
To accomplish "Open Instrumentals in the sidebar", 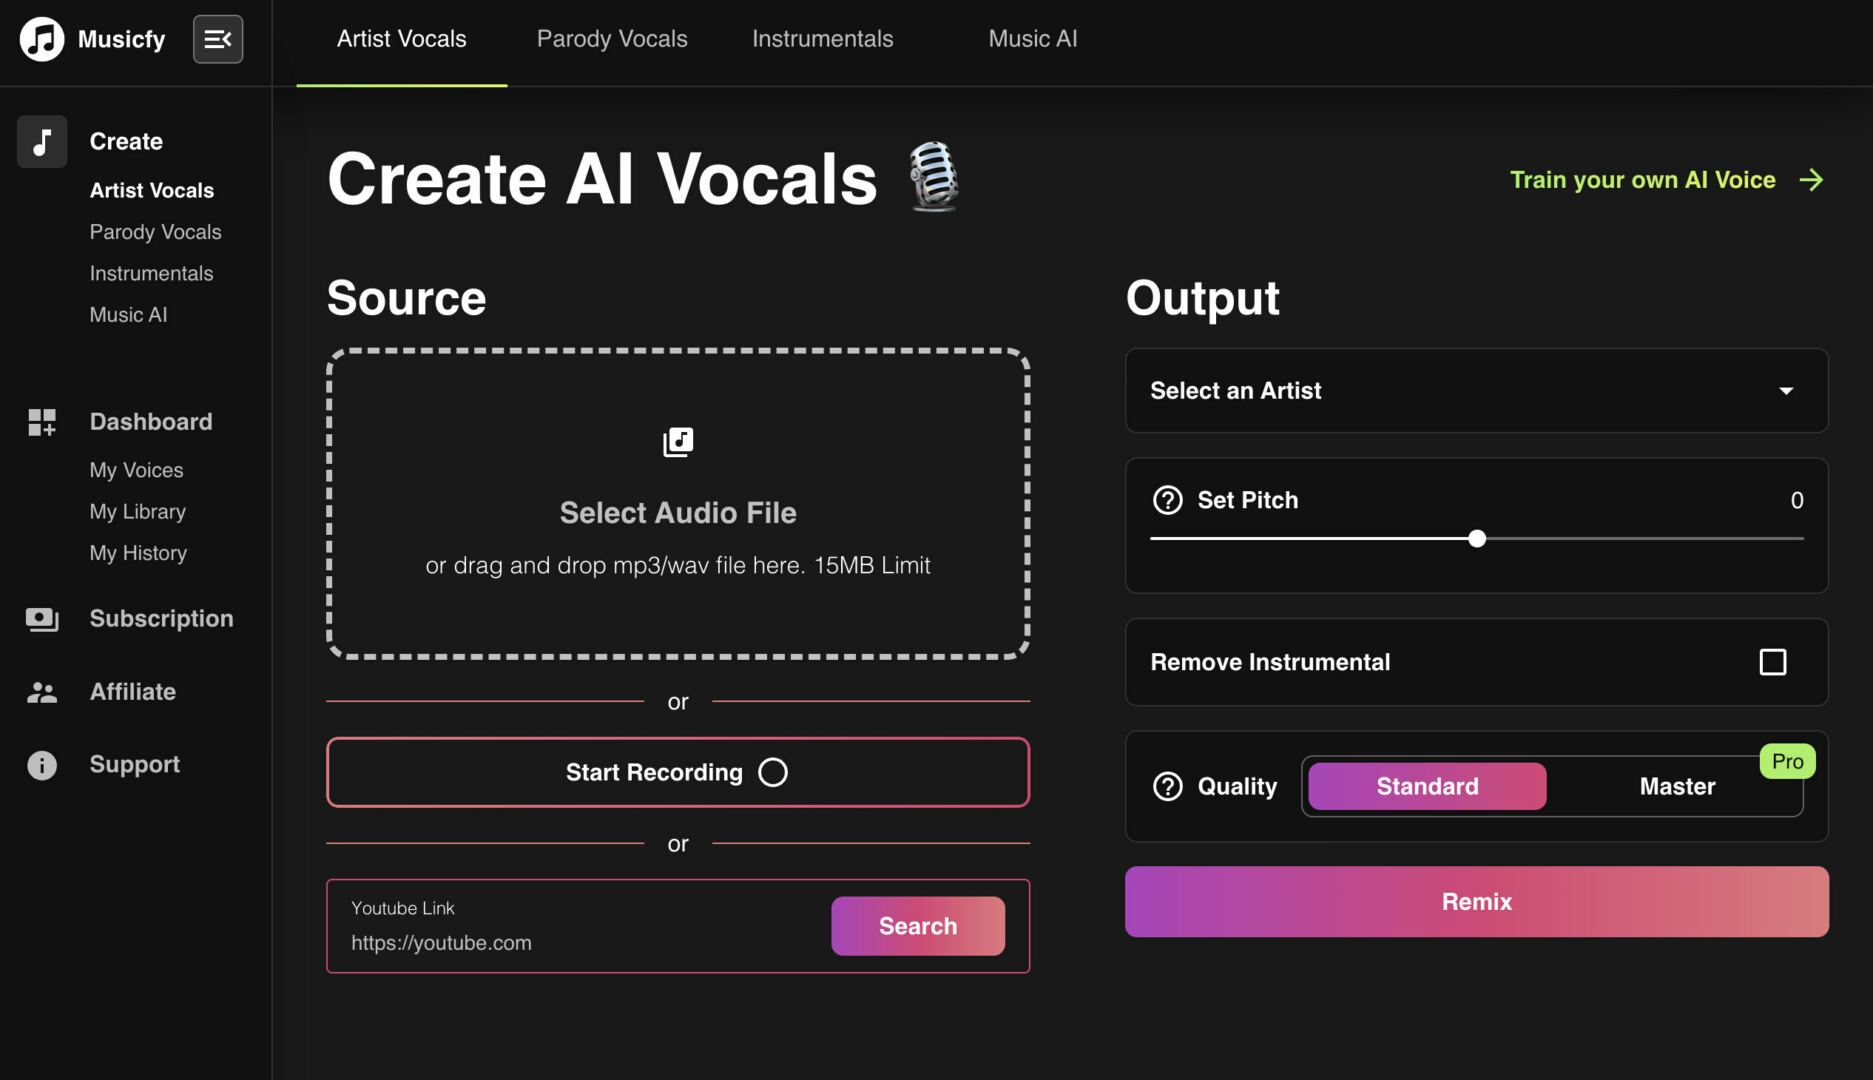I will click(151, 273).
